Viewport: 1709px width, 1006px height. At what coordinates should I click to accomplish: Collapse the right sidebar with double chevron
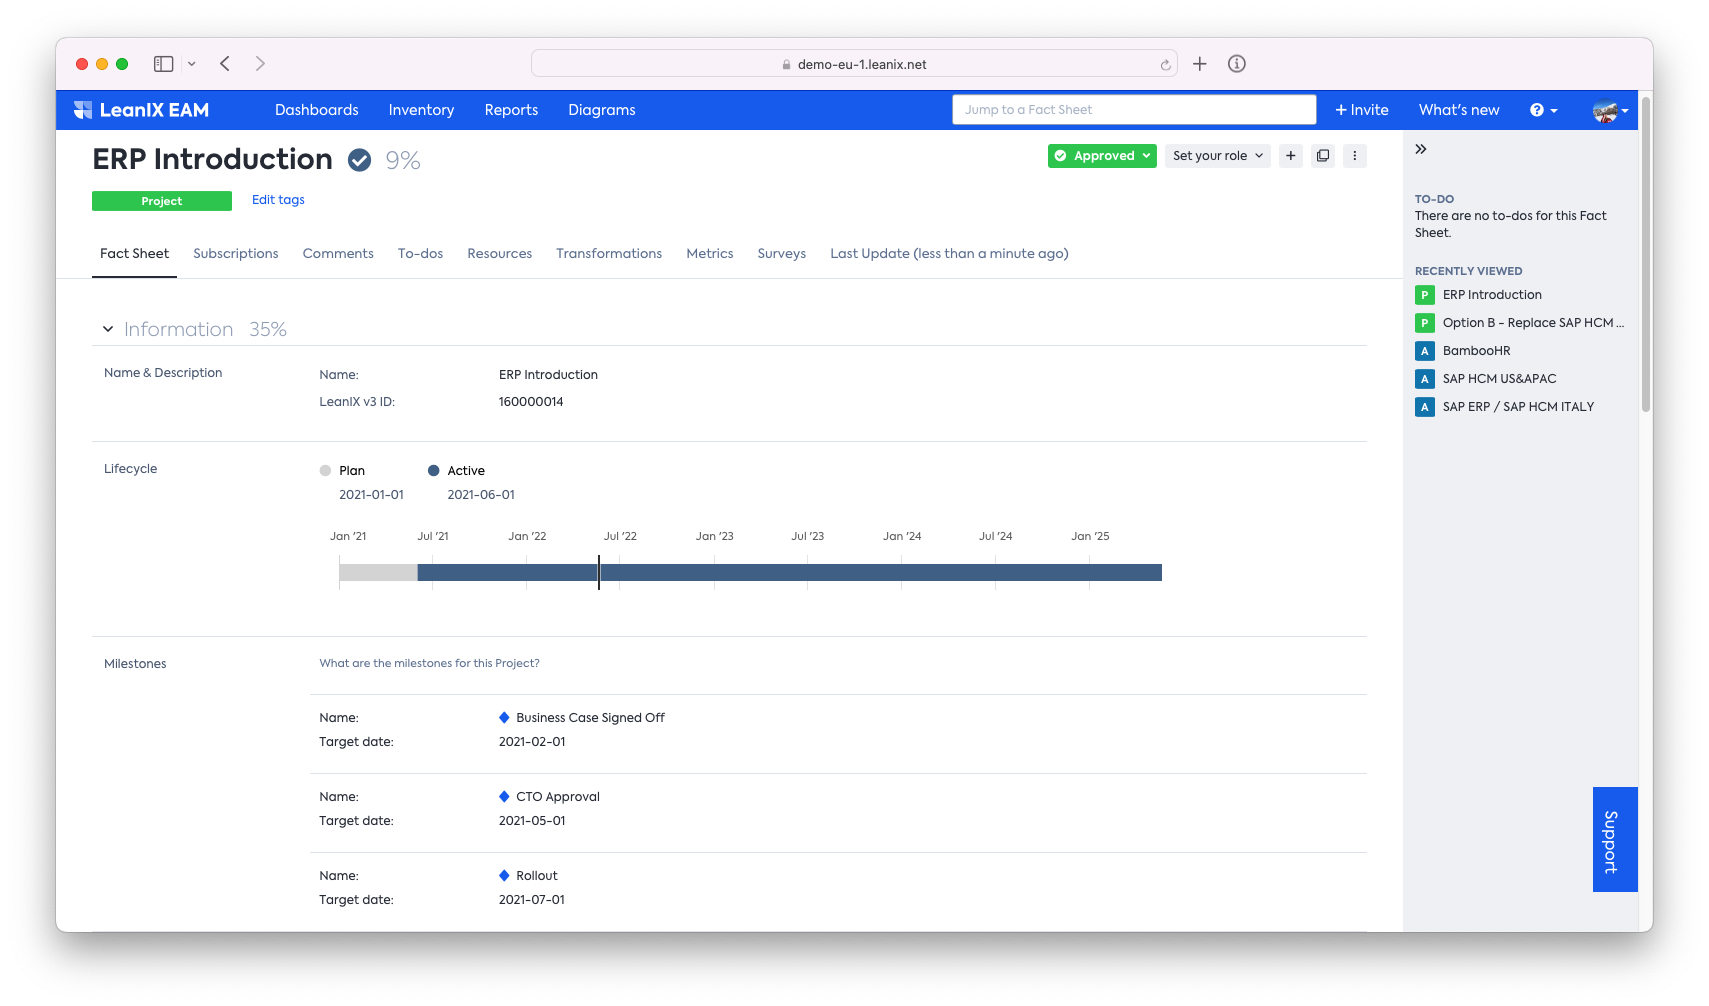(x=1421, y=149)
